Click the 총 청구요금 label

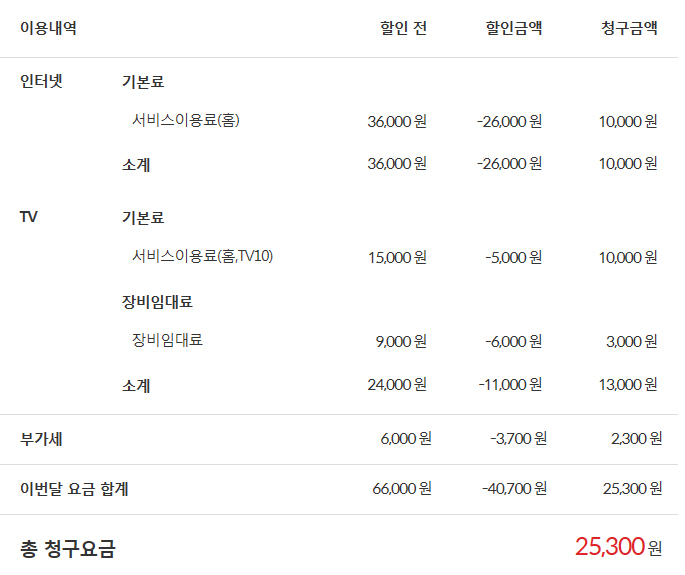coord(67,548)
